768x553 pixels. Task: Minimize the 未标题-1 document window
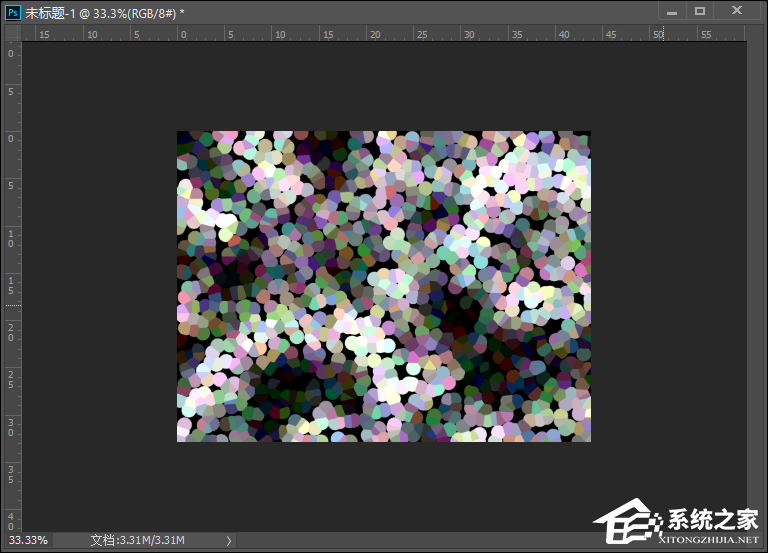pos(672,11)
